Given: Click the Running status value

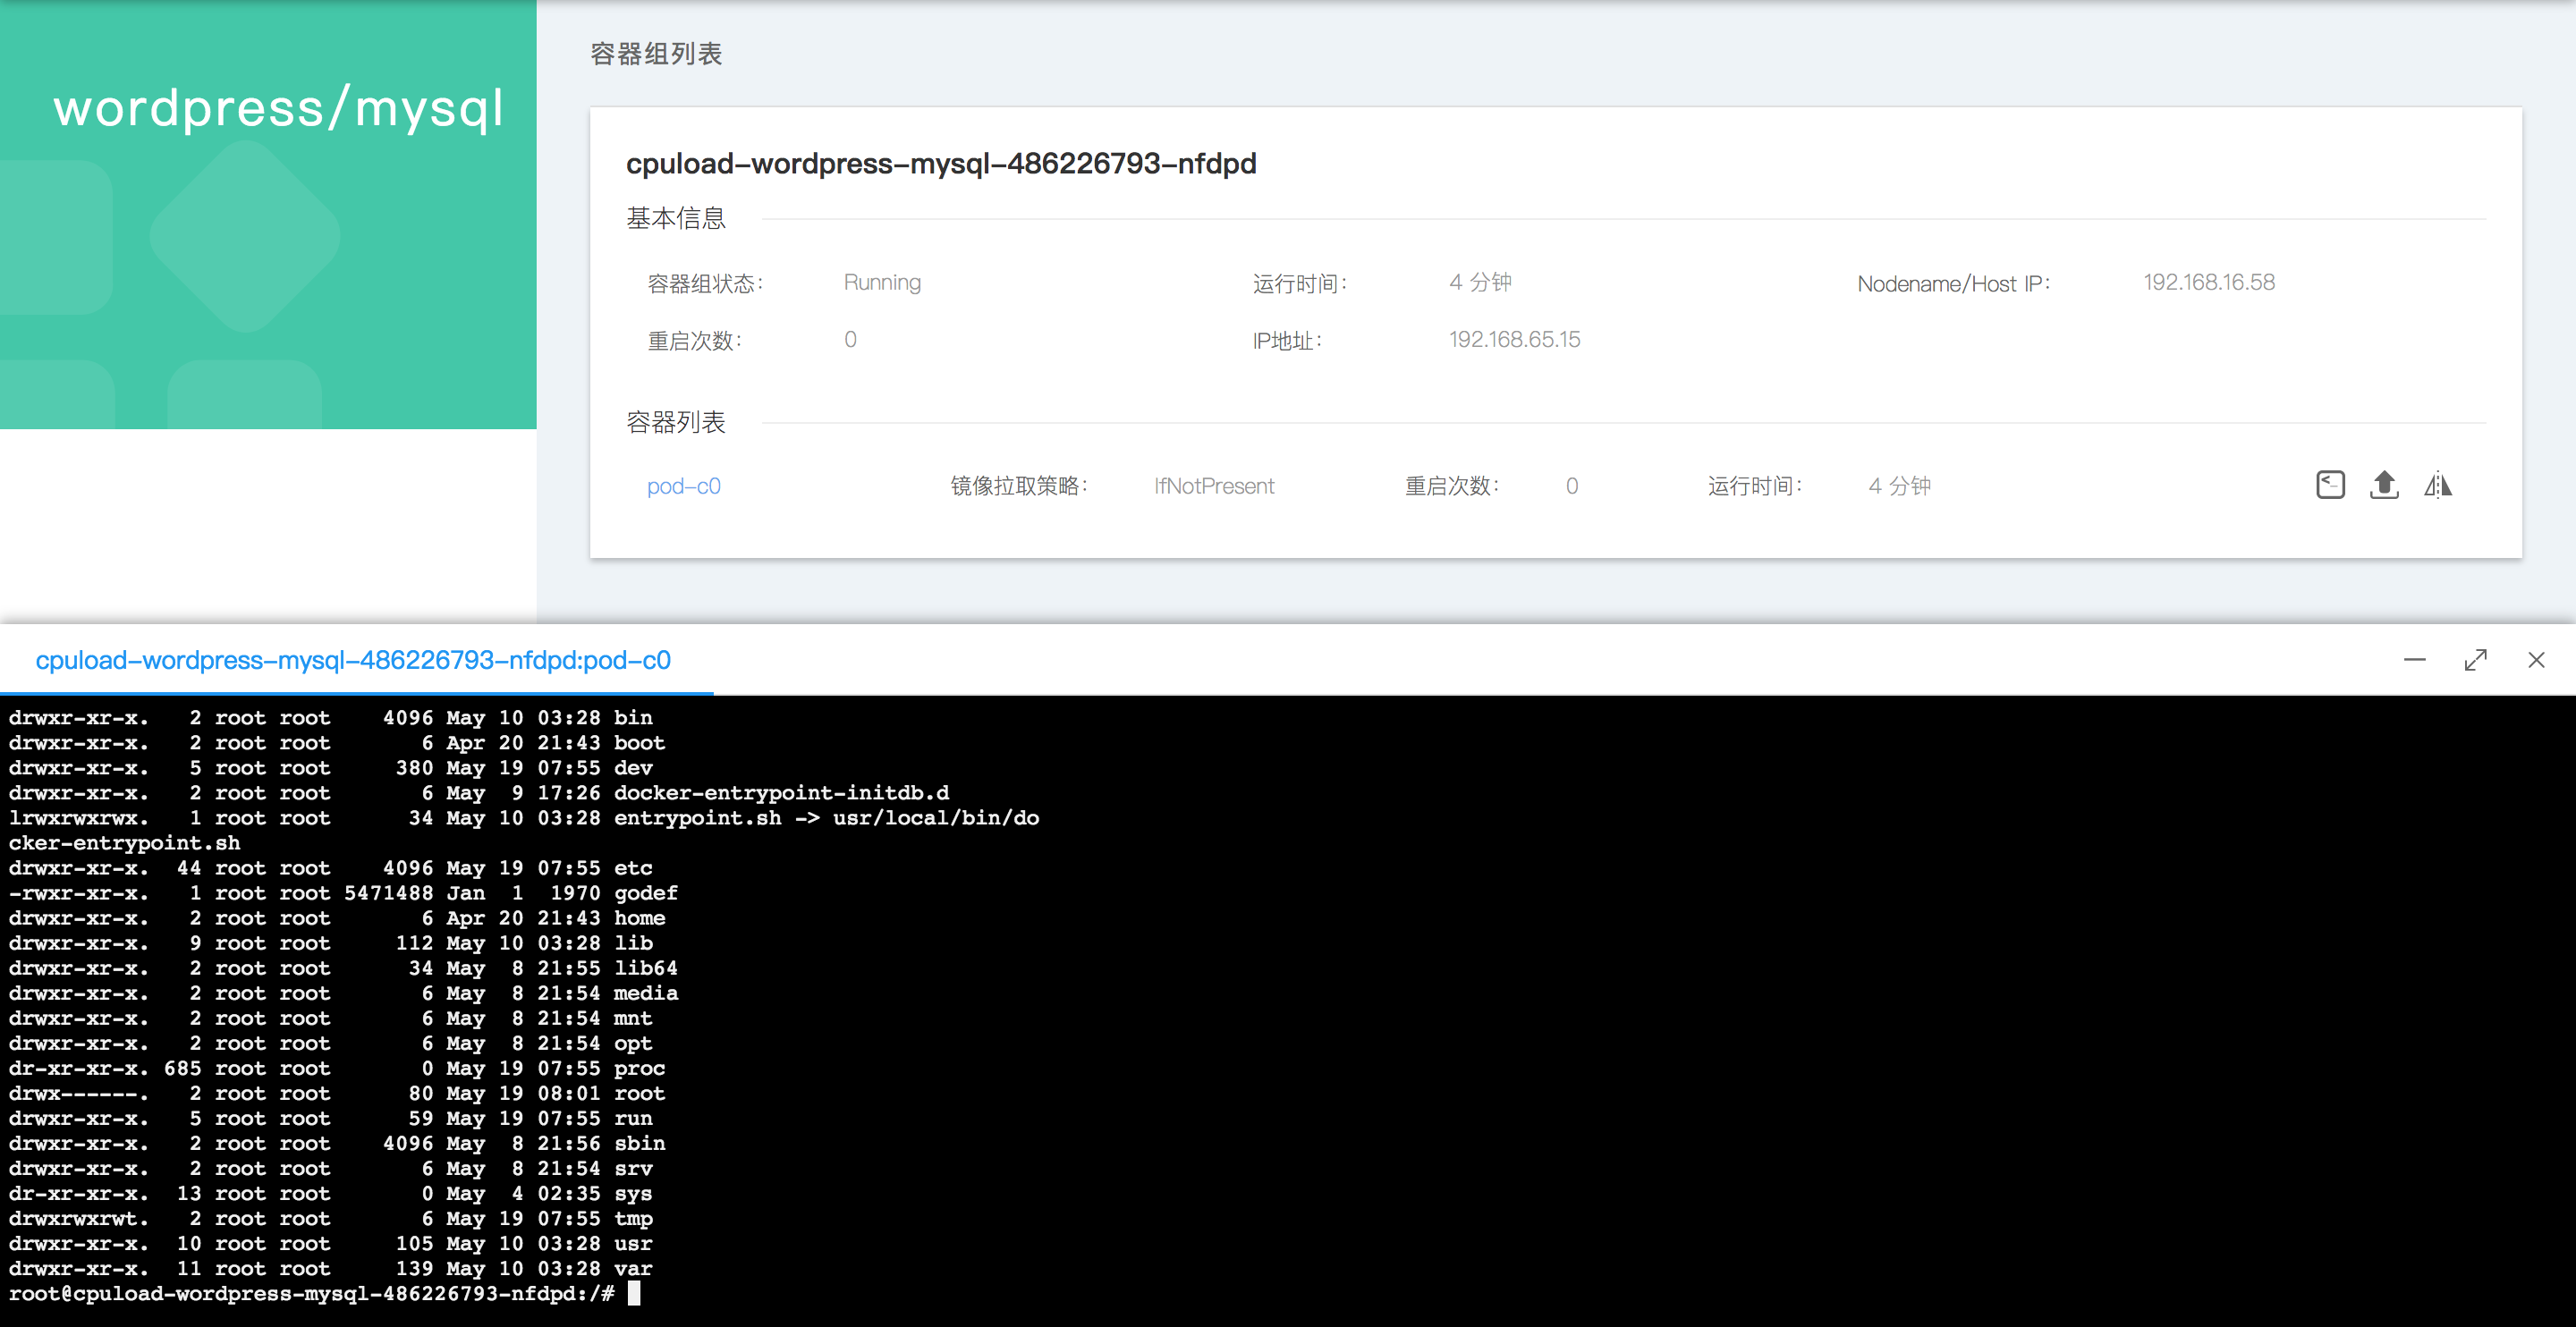Looking at the screenshot, I should pyautogui.click(x=882, y=283).
